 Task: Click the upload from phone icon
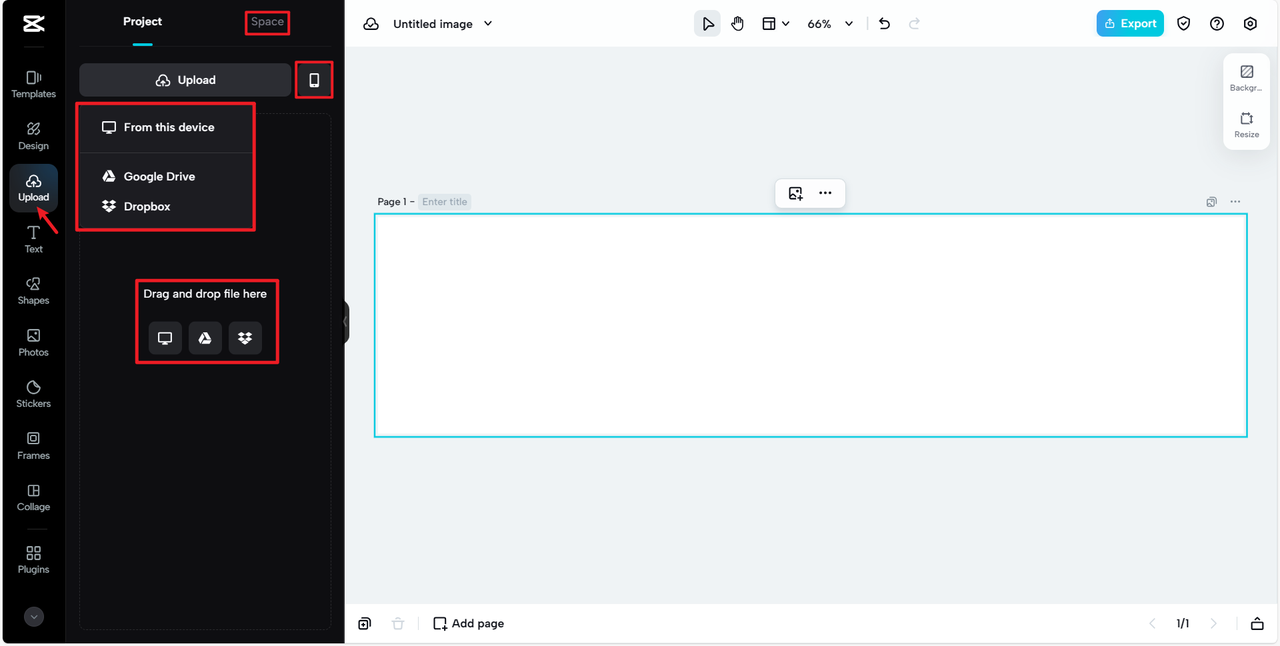point(314,80)
